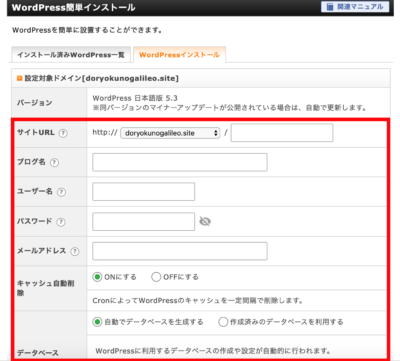Select 自動でデータベースを生成する option
The image size is (400, 361).
pos(97,322)
